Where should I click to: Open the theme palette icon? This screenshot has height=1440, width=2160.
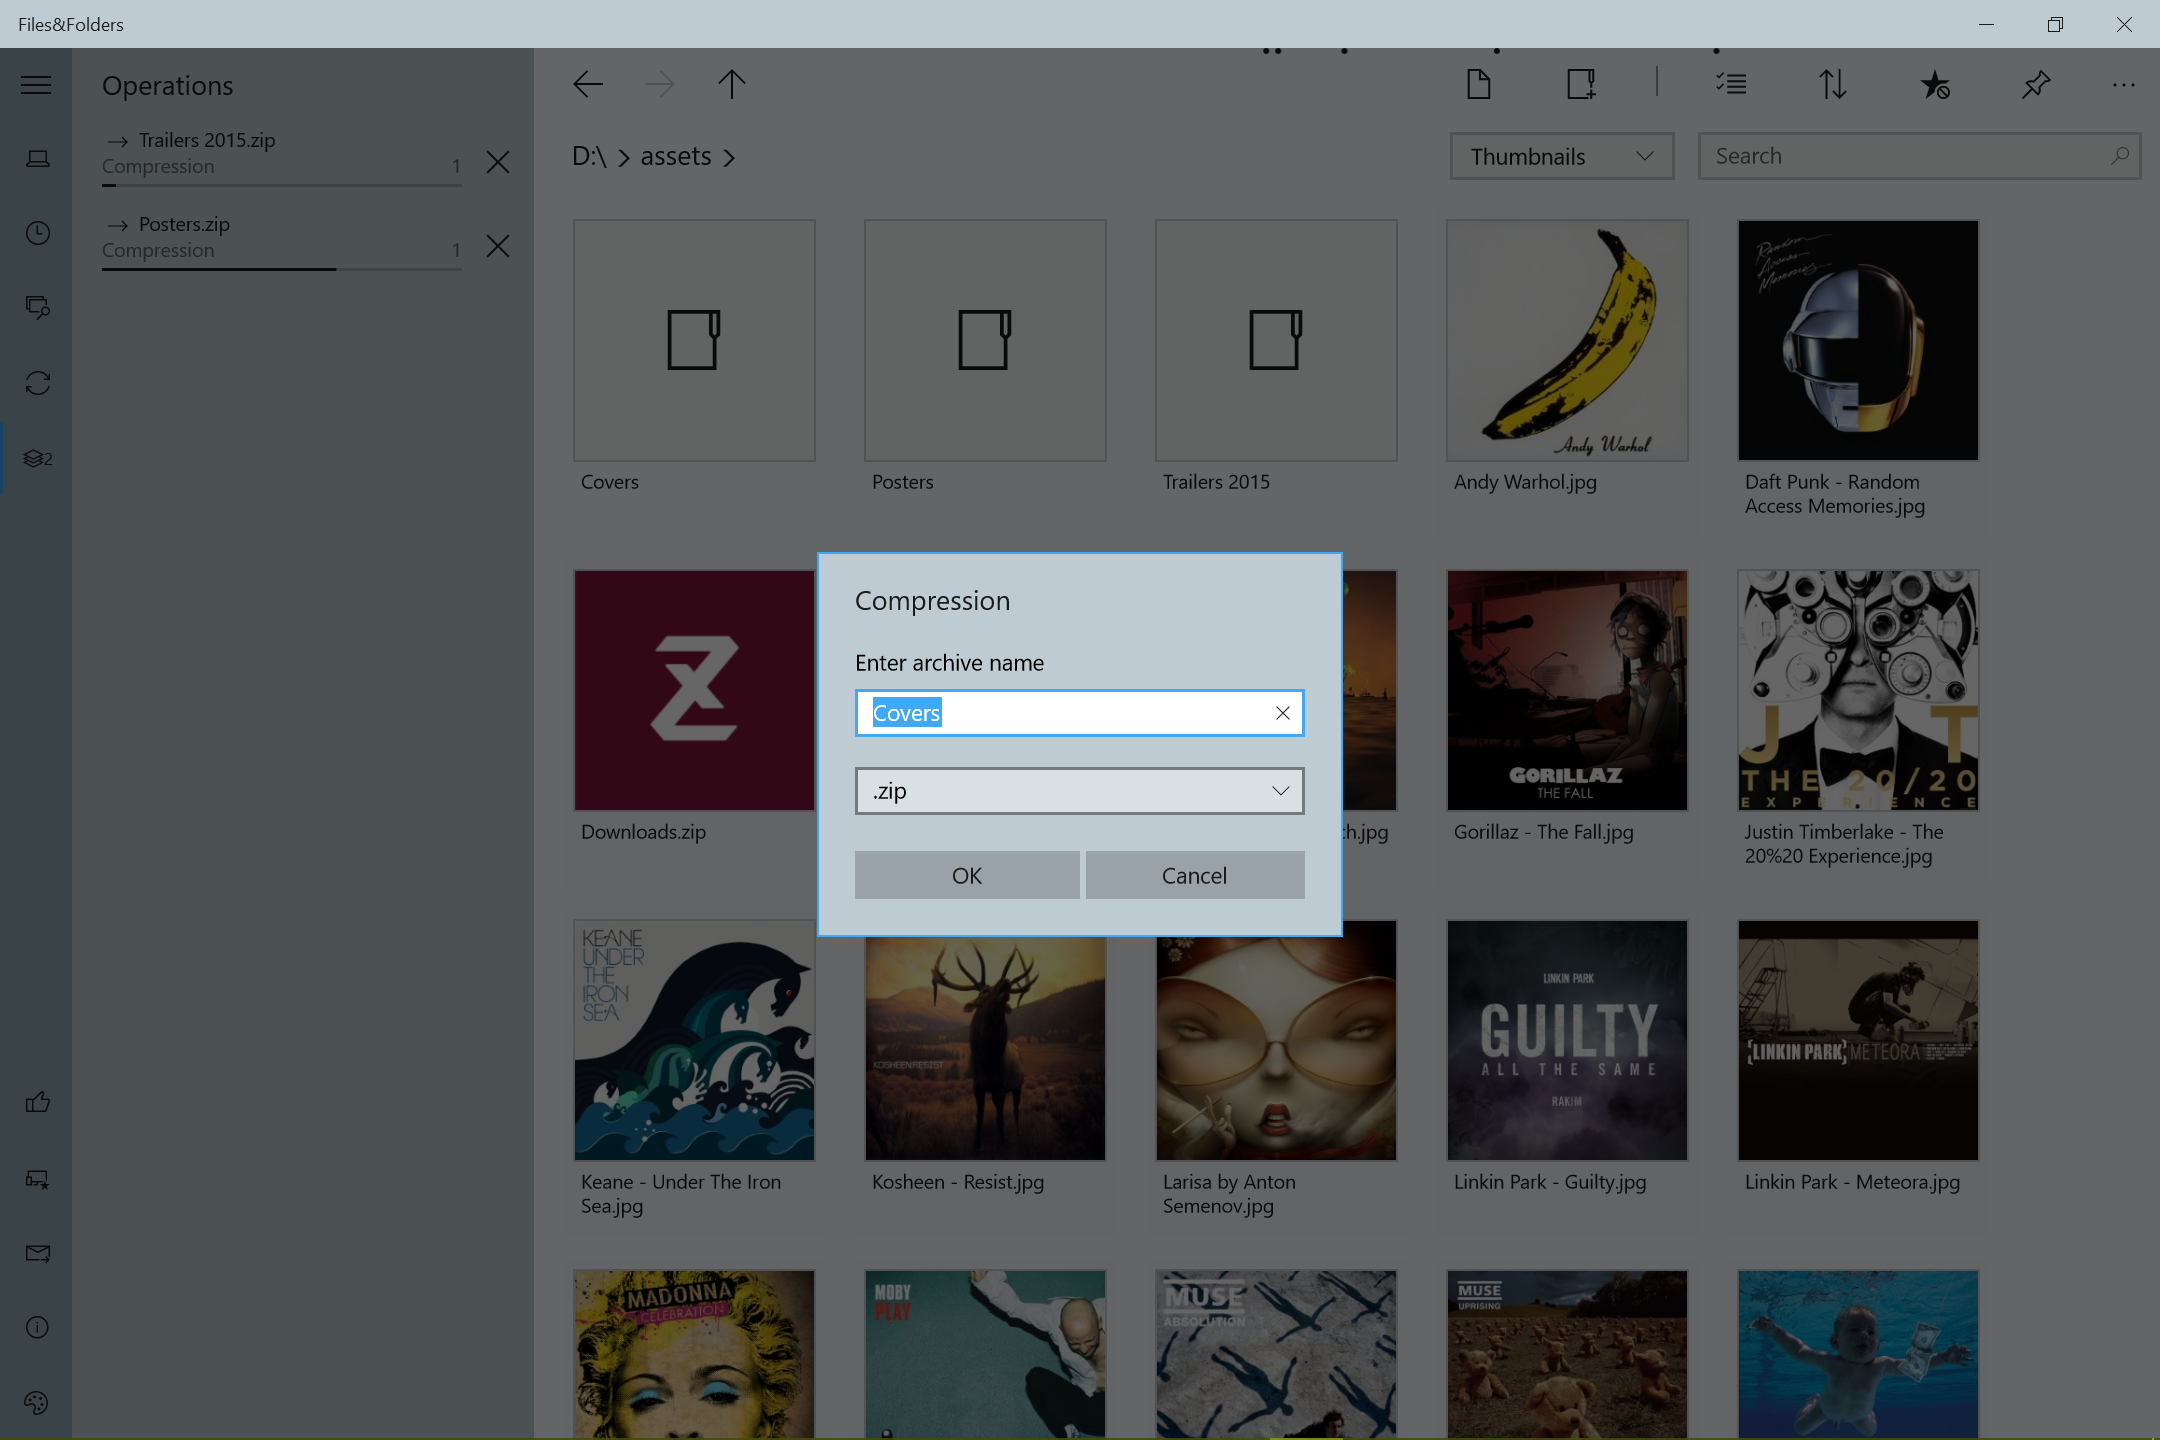[37, 1402]
